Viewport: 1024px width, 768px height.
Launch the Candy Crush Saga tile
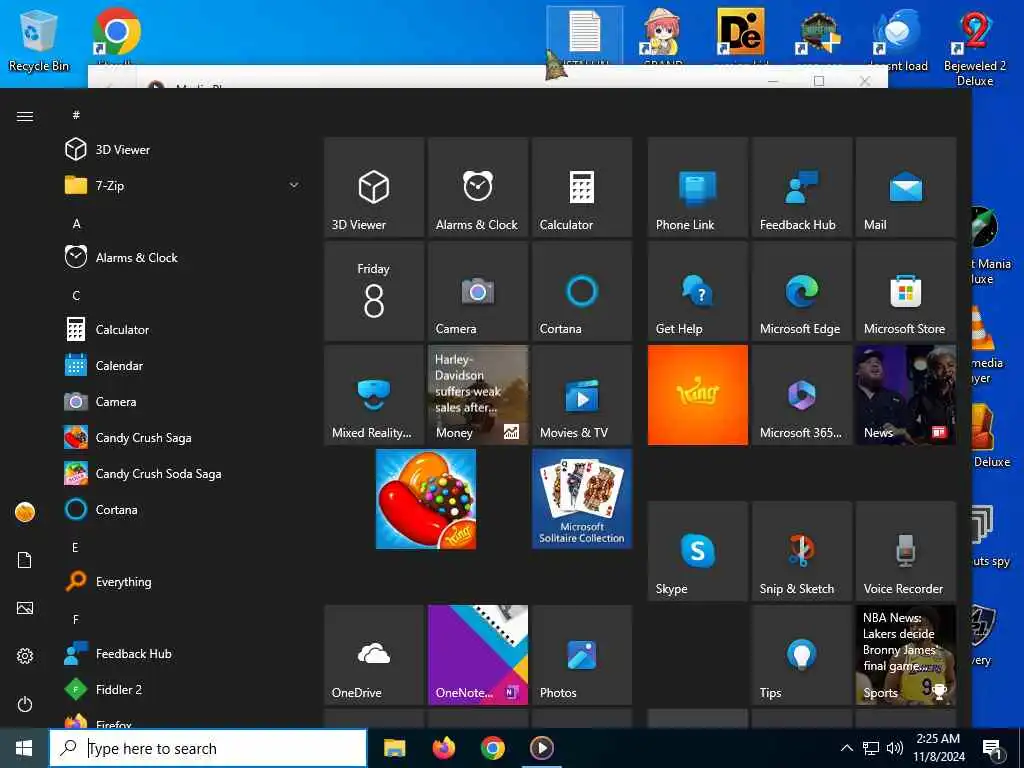click(x=426, y=499)
